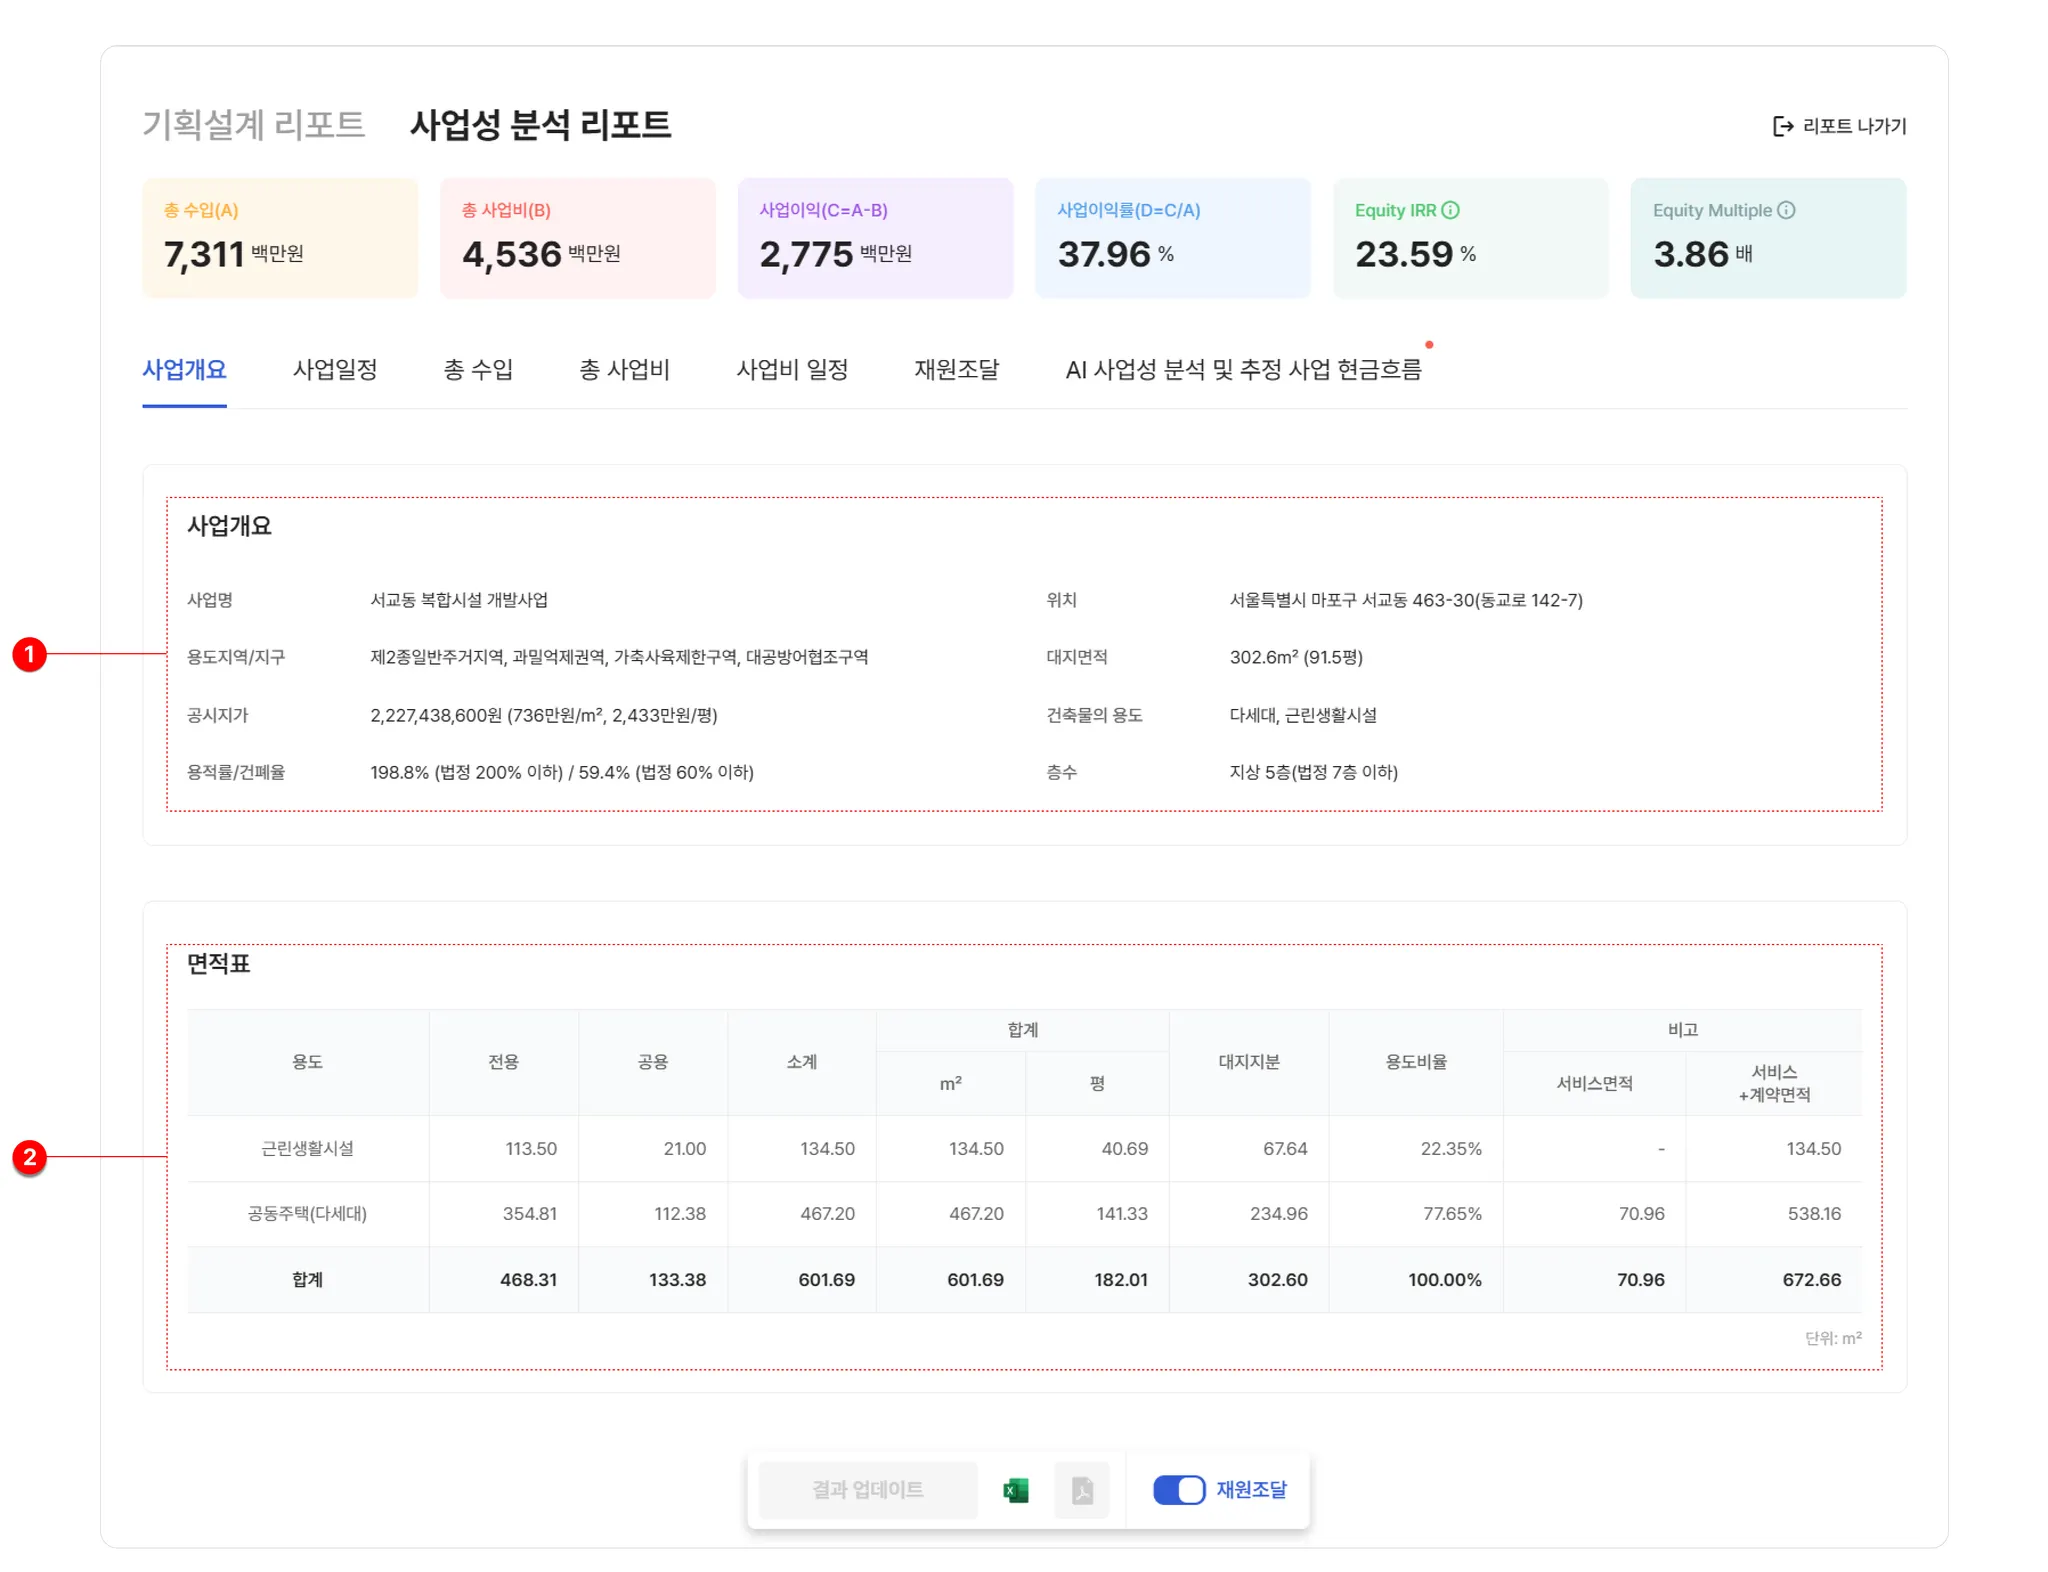Open AI 사업성 분석 및 추정 사업 현금흐름 tab

(1242, 370)
